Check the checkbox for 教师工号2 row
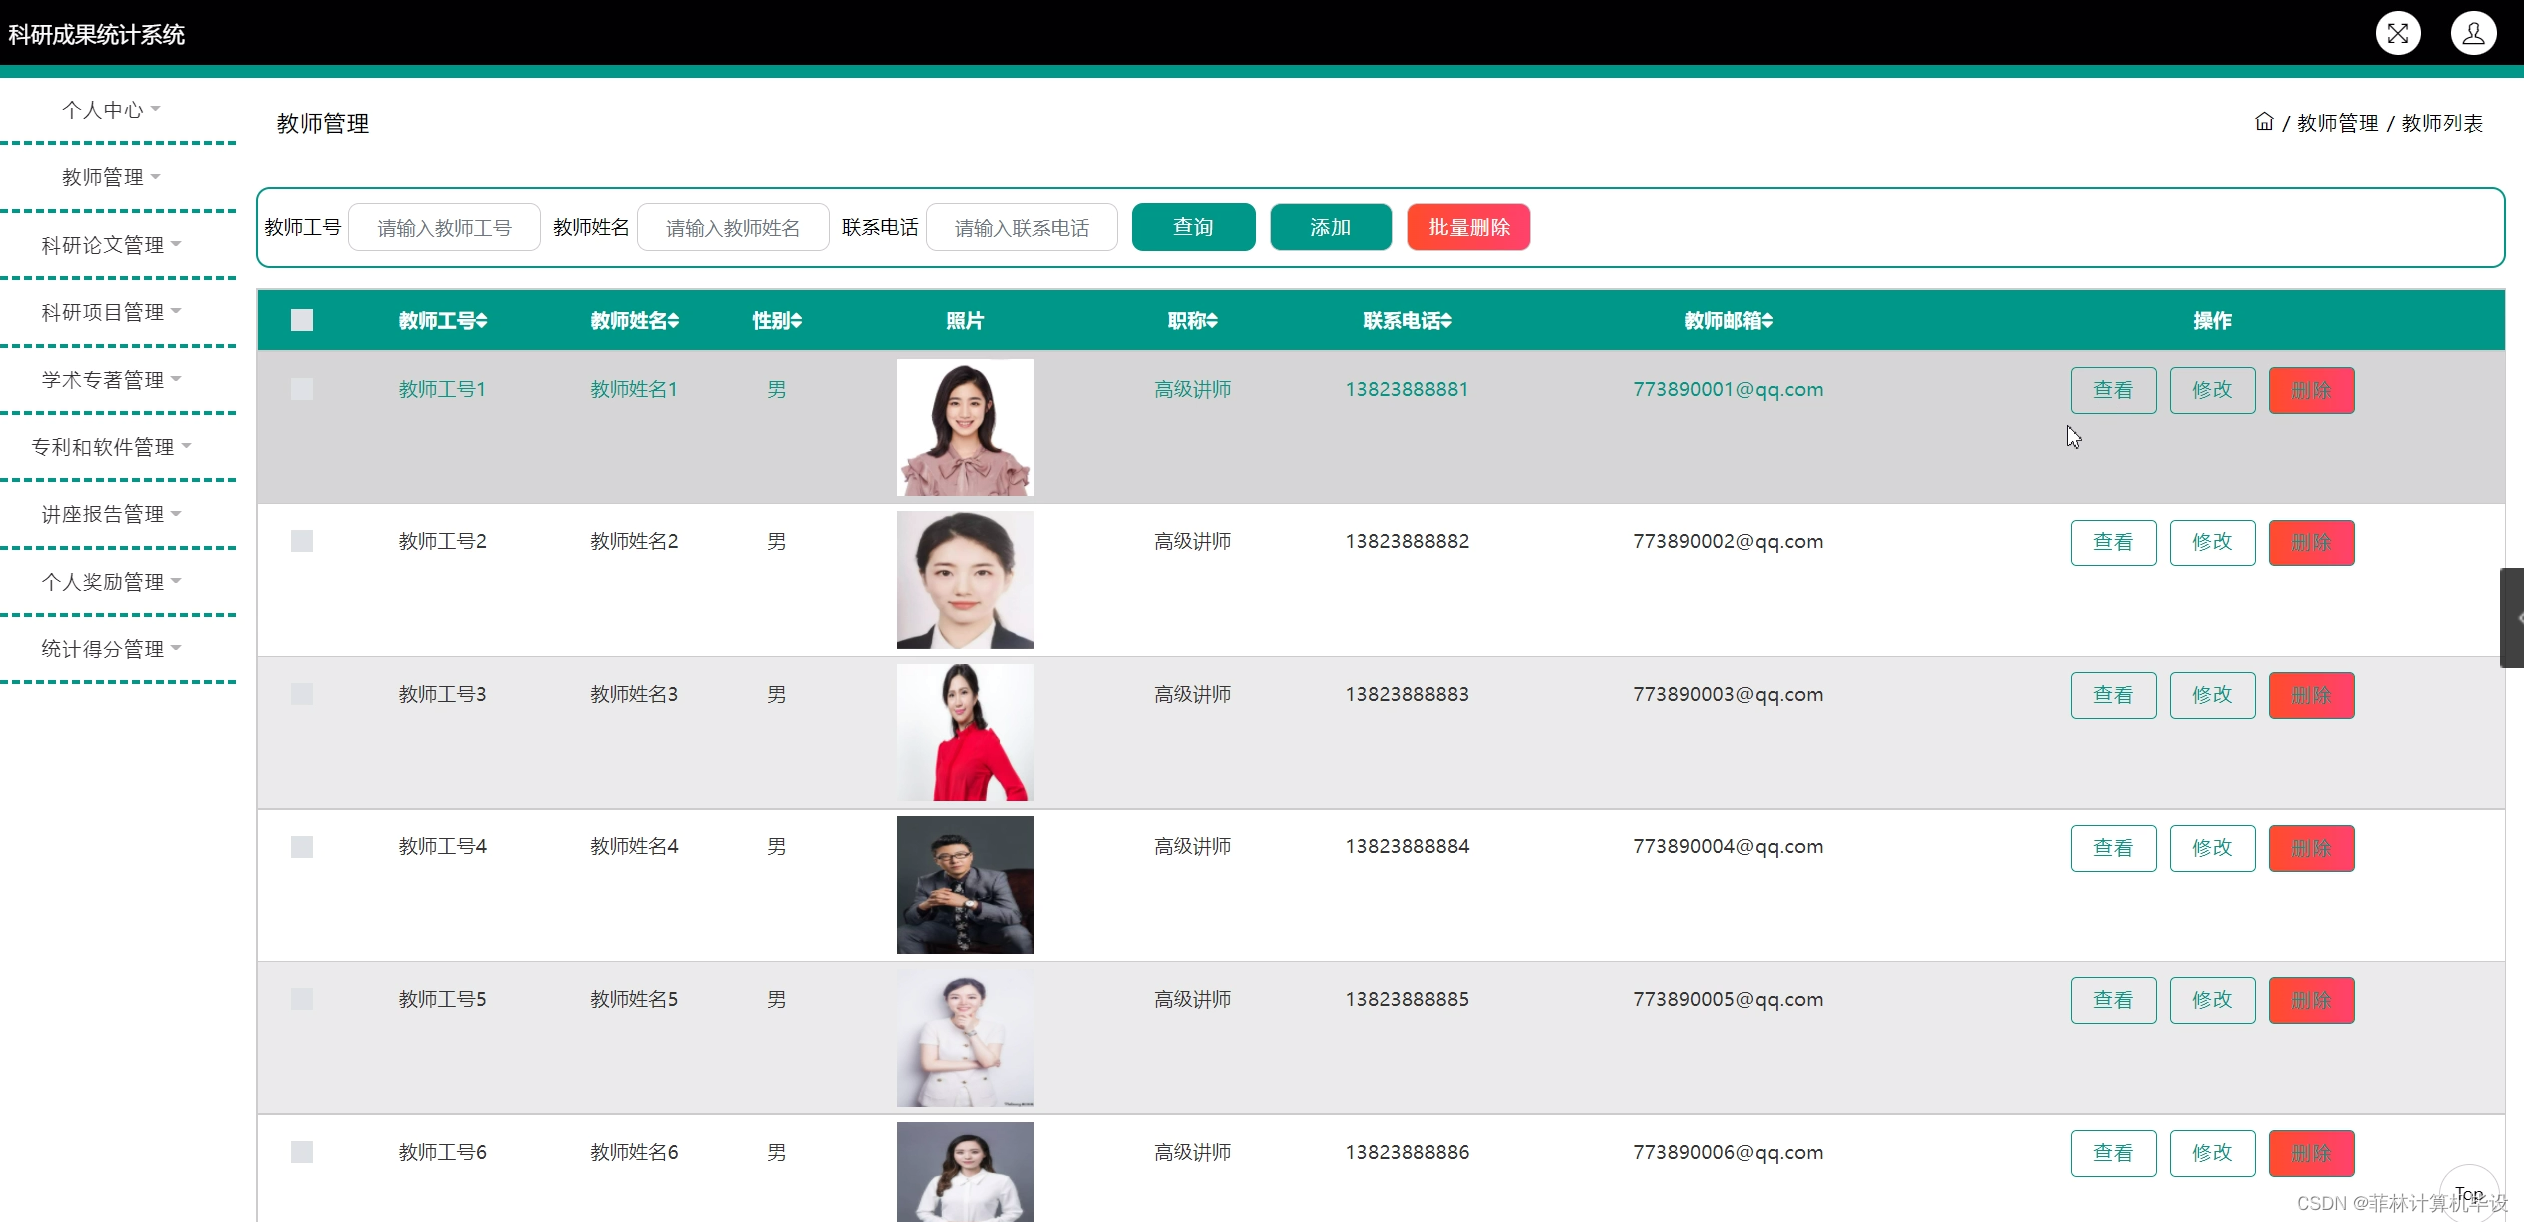 (302, 541)
